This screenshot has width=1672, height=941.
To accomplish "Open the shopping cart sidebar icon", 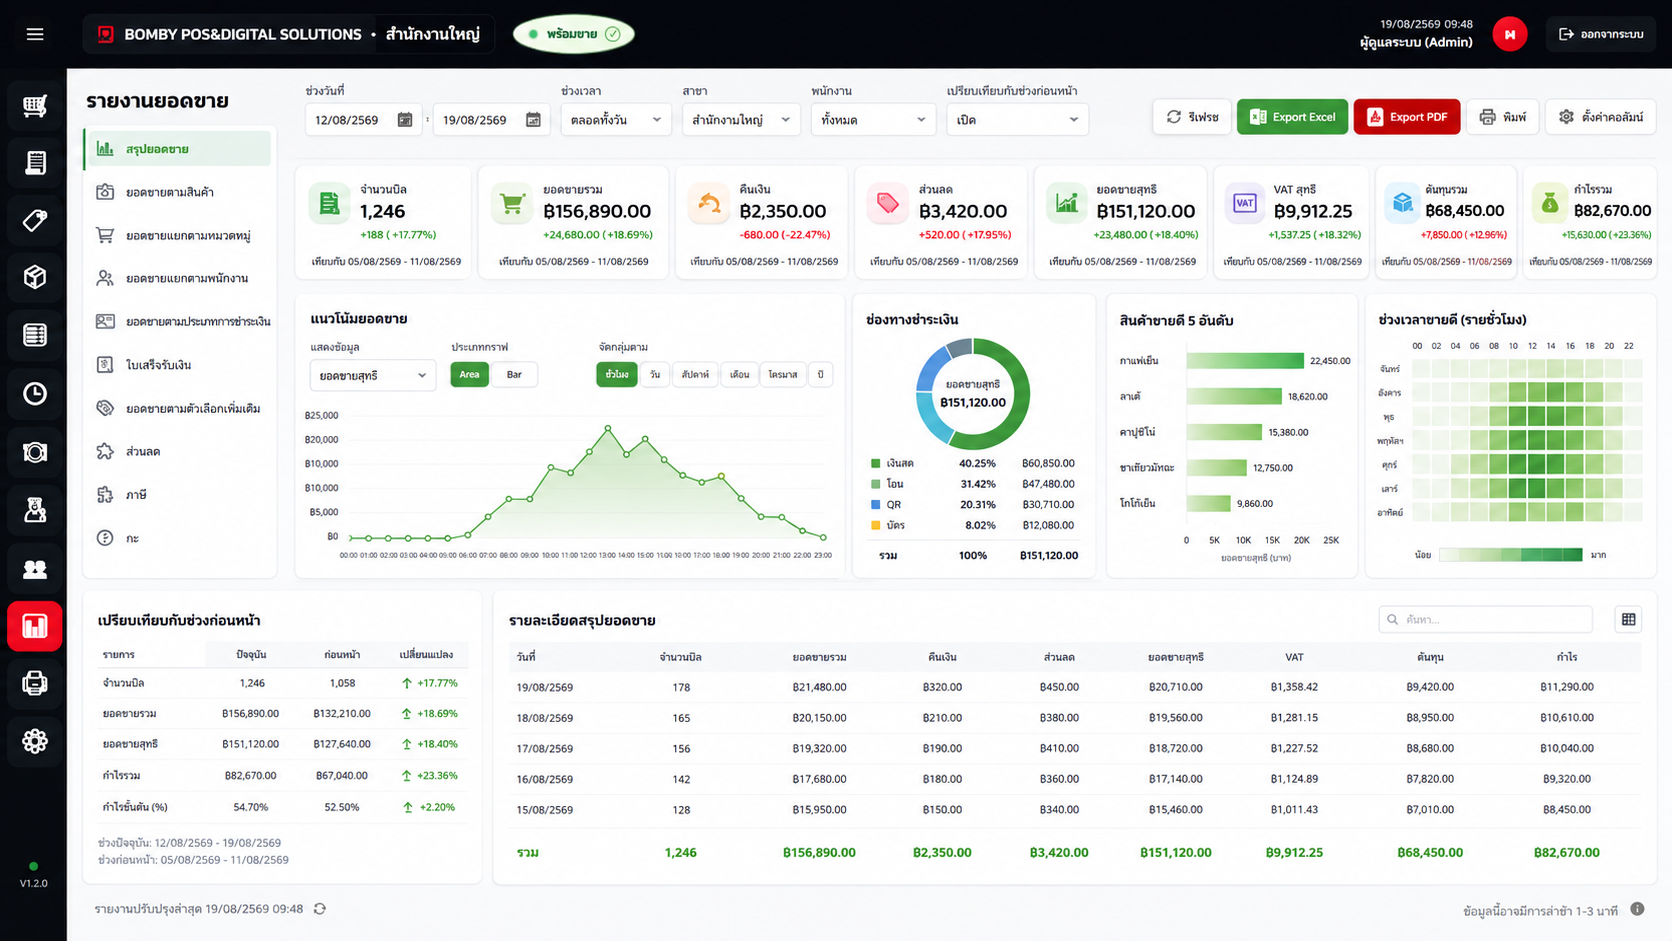I will click(35, 105).
